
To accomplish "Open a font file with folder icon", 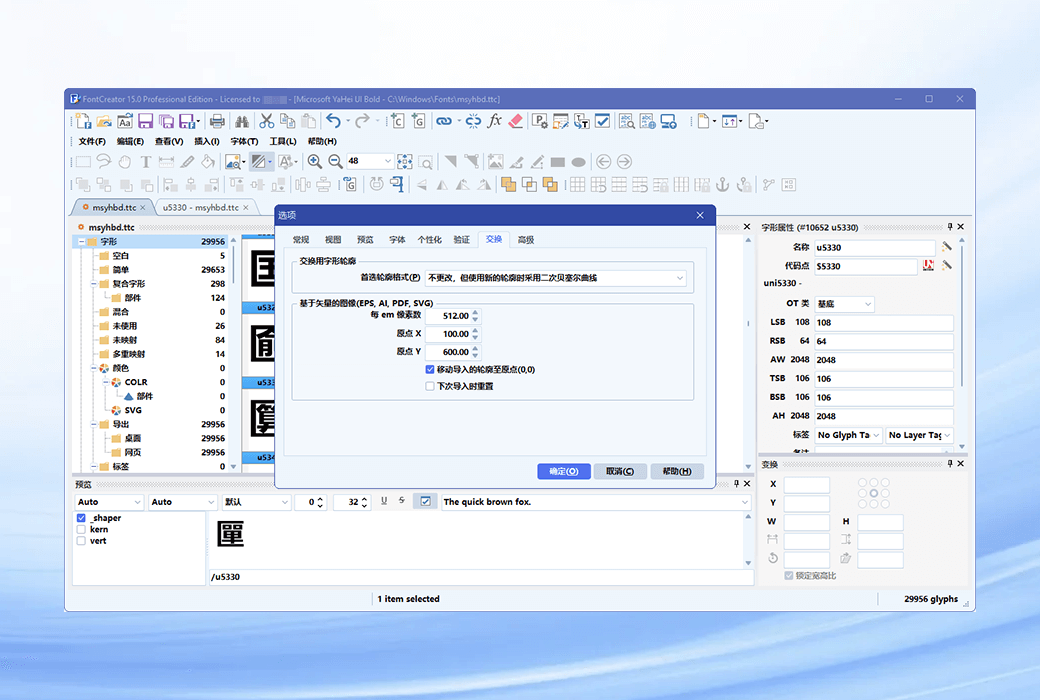I will 103,121.
